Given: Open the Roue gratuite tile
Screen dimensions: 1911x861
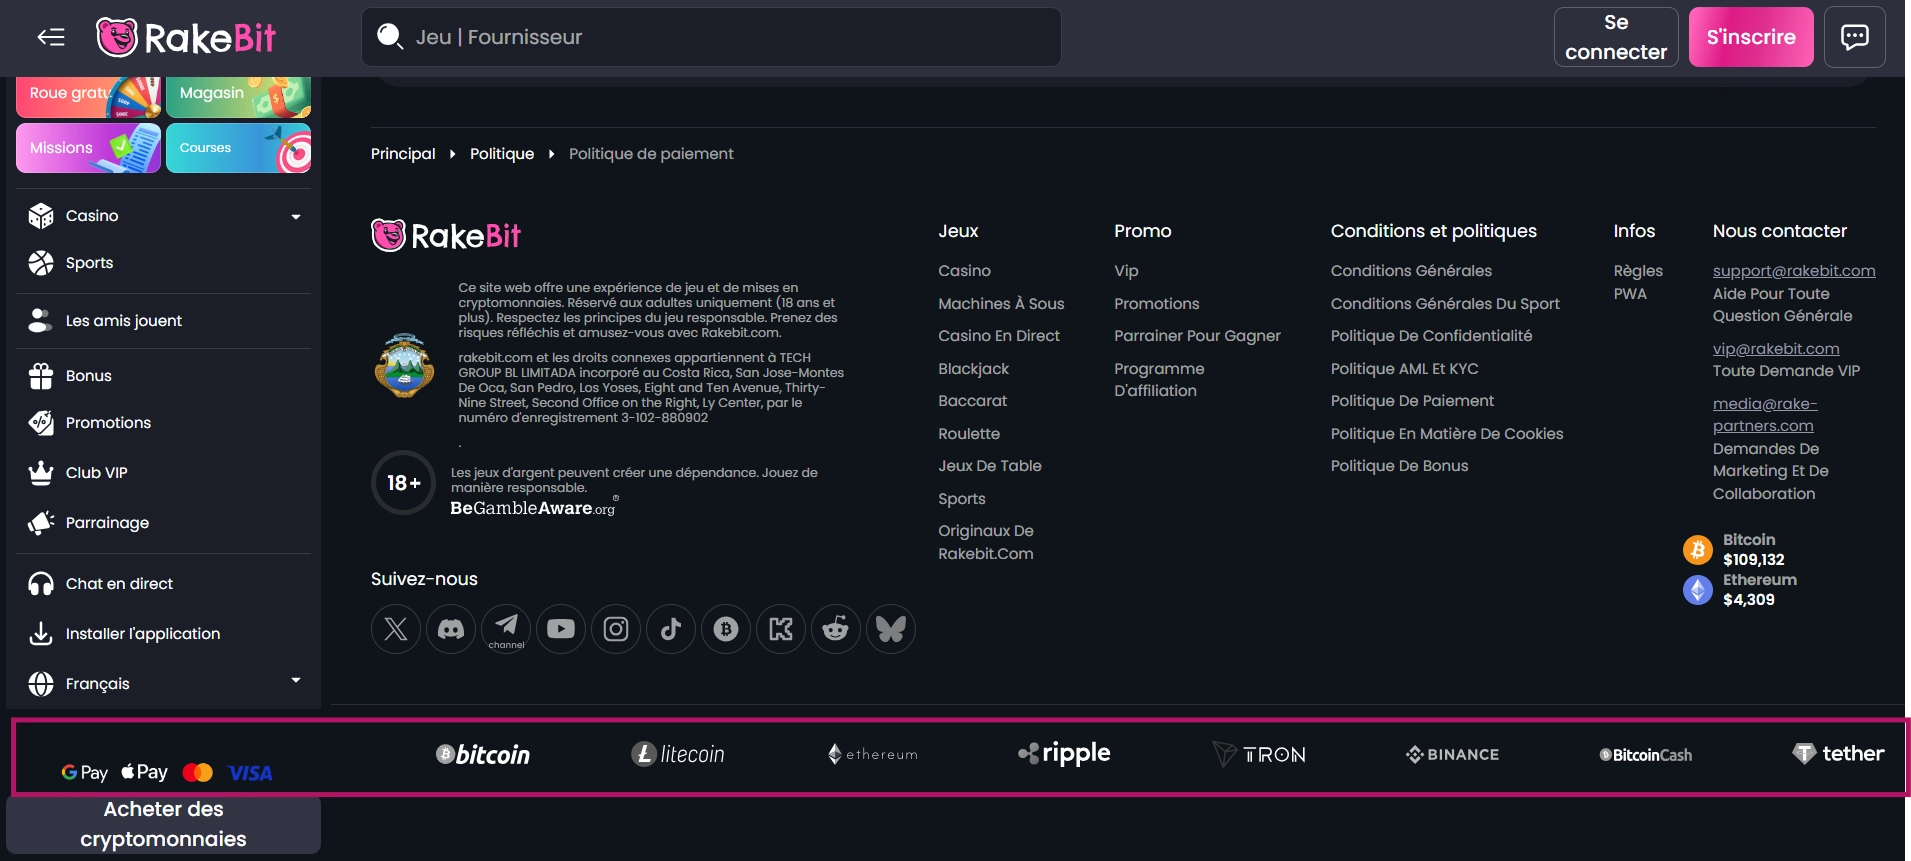Looking at the screenshot, I should point(88,97).
